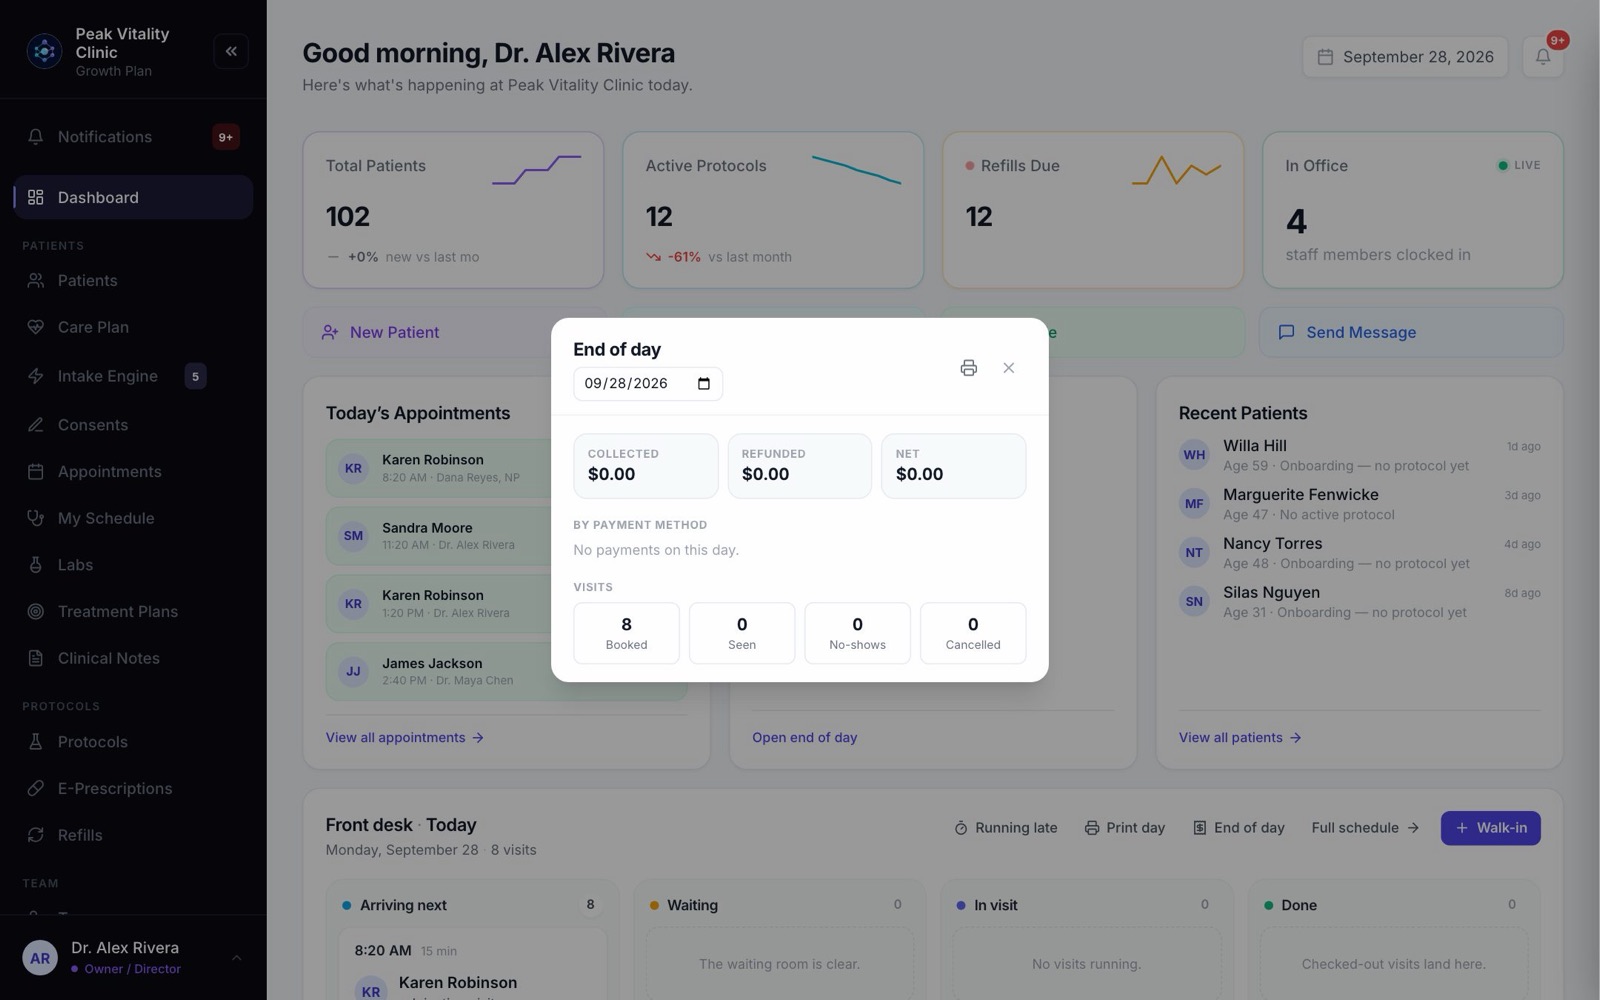Image resolution: width=1600 pixels, height=1000 pixels.
Task: Select Print day option
Action: [x=1124, y=828]
